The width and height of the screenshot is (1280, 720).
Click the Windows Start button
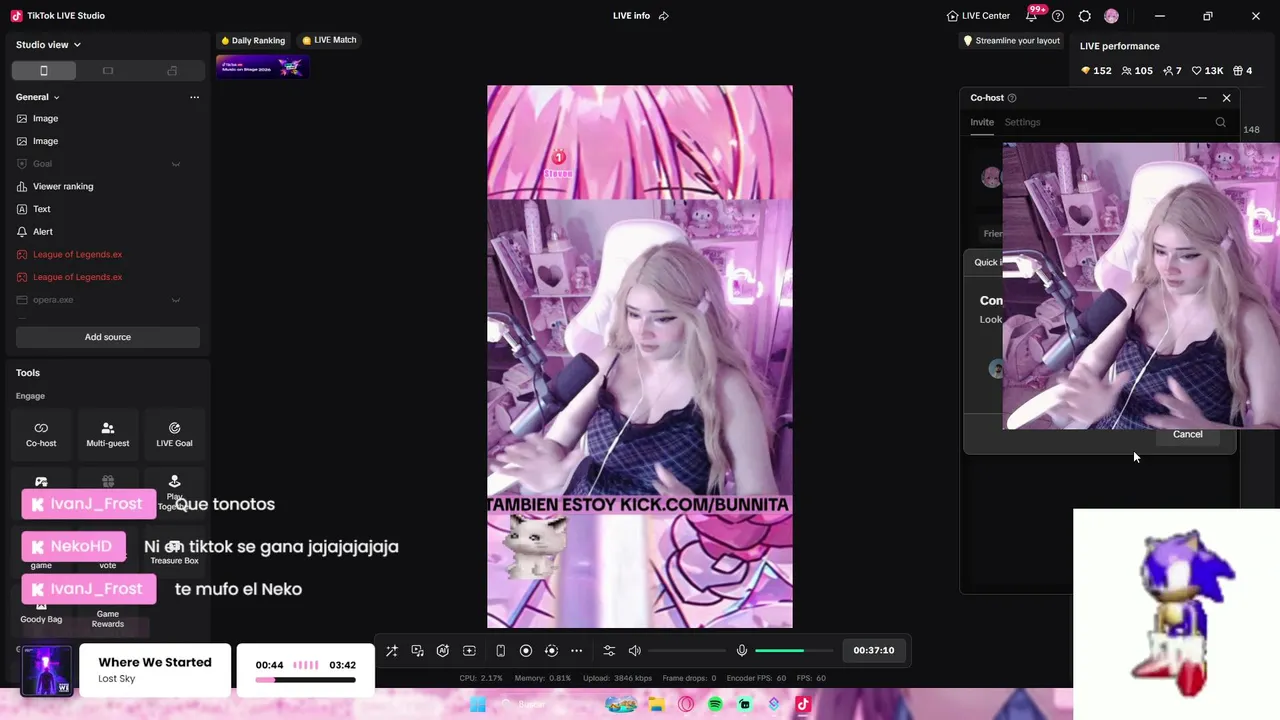(478, 704)
